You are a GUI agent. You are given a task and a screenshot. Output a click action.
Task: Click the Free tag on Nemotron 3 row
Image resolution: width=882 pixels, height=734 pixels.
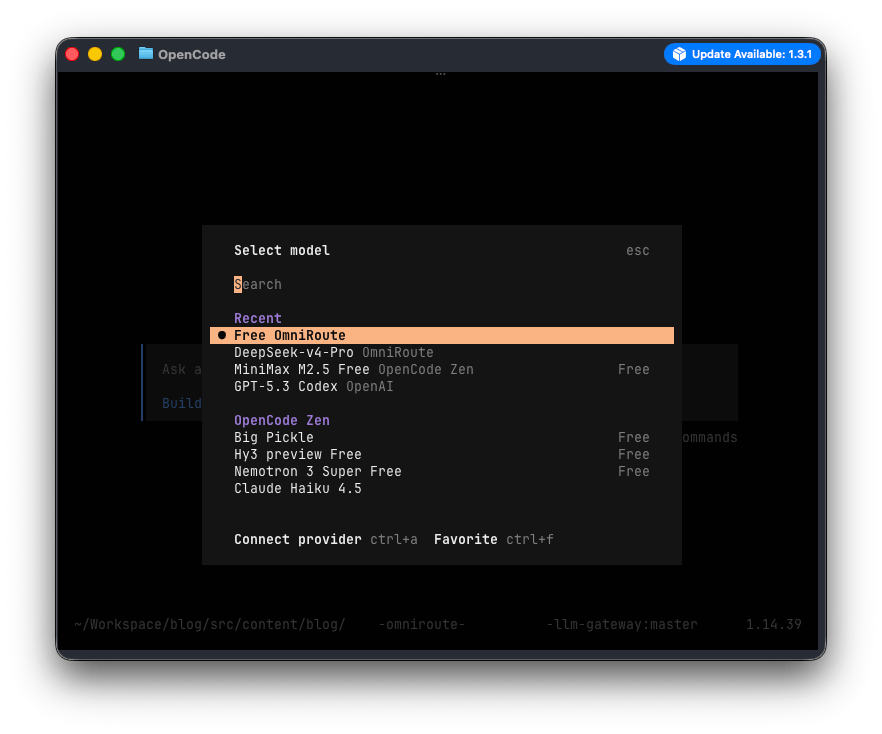click(633, 471)
